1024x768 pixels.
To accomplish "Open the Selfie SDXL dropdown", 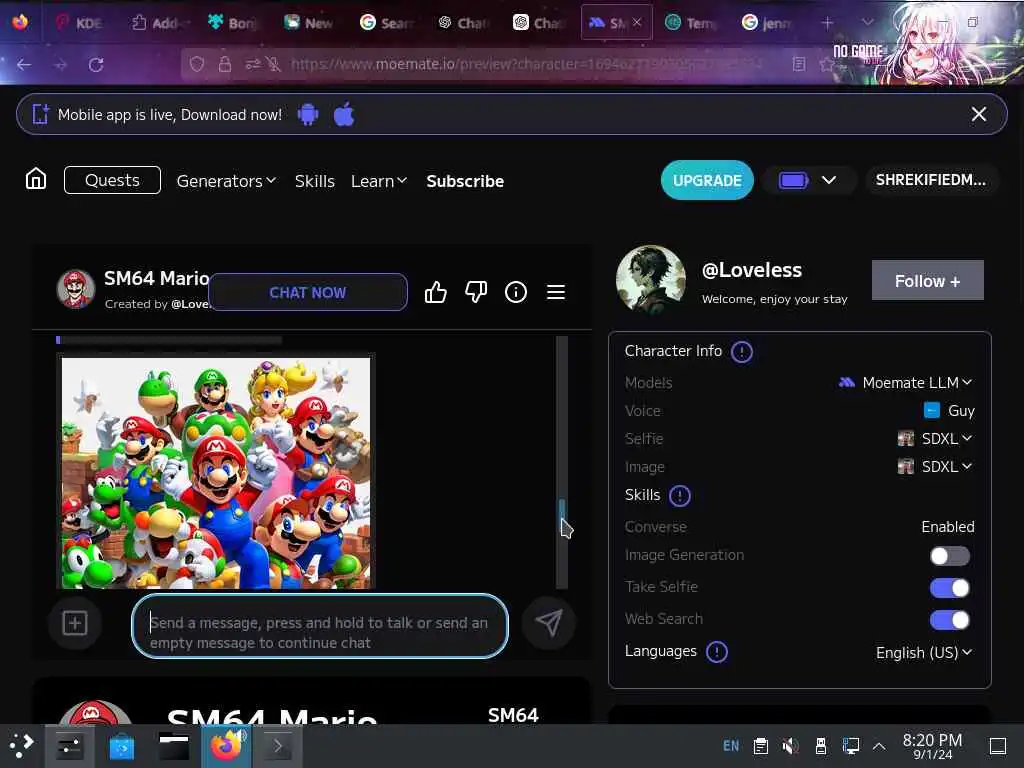I will coord(935,438).
